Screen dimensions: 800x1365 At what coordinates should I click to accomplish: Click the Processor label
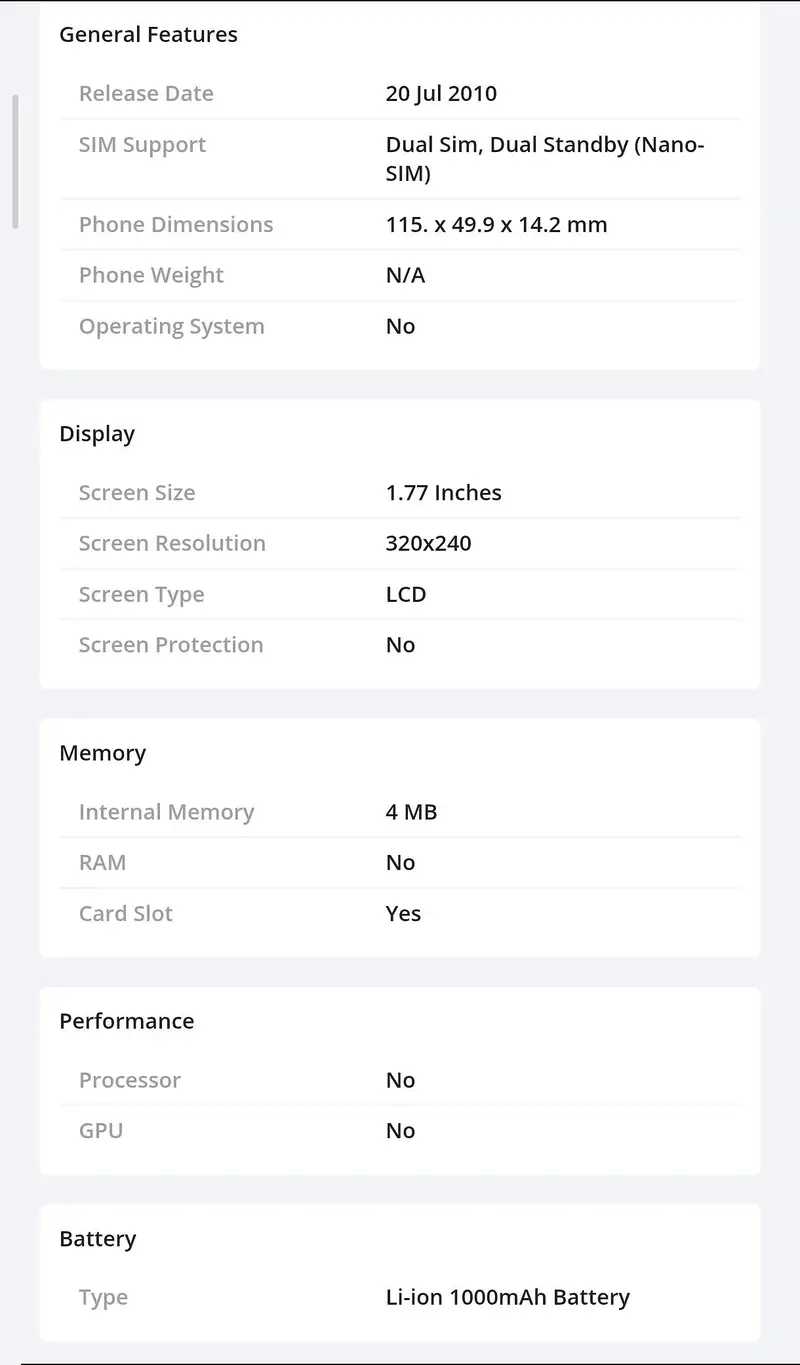(x=130, y=1081)
